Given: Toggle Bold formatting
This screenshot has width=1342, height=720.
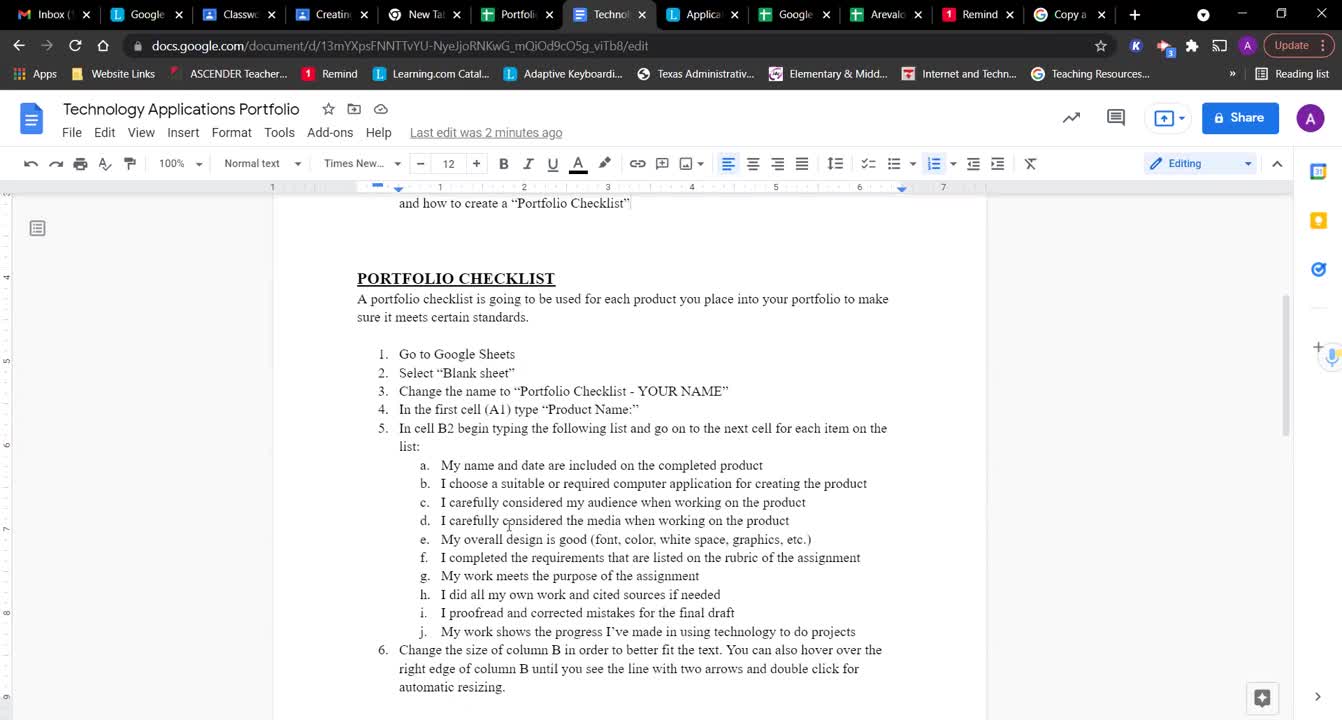Looking at the screenshot, I should pos(504,164).
